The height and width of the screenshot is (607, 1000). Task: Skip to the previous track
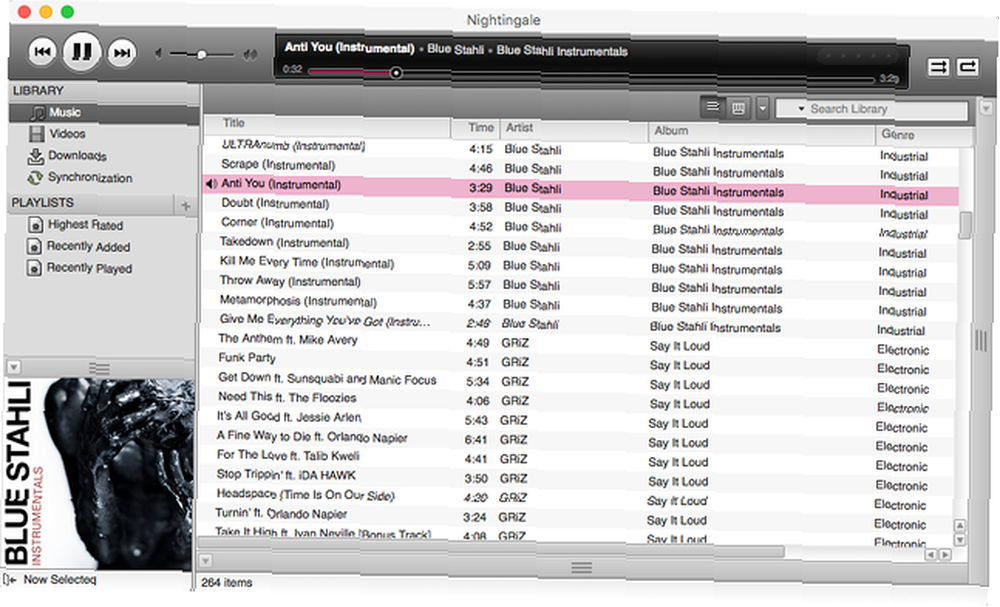point(42,52)
